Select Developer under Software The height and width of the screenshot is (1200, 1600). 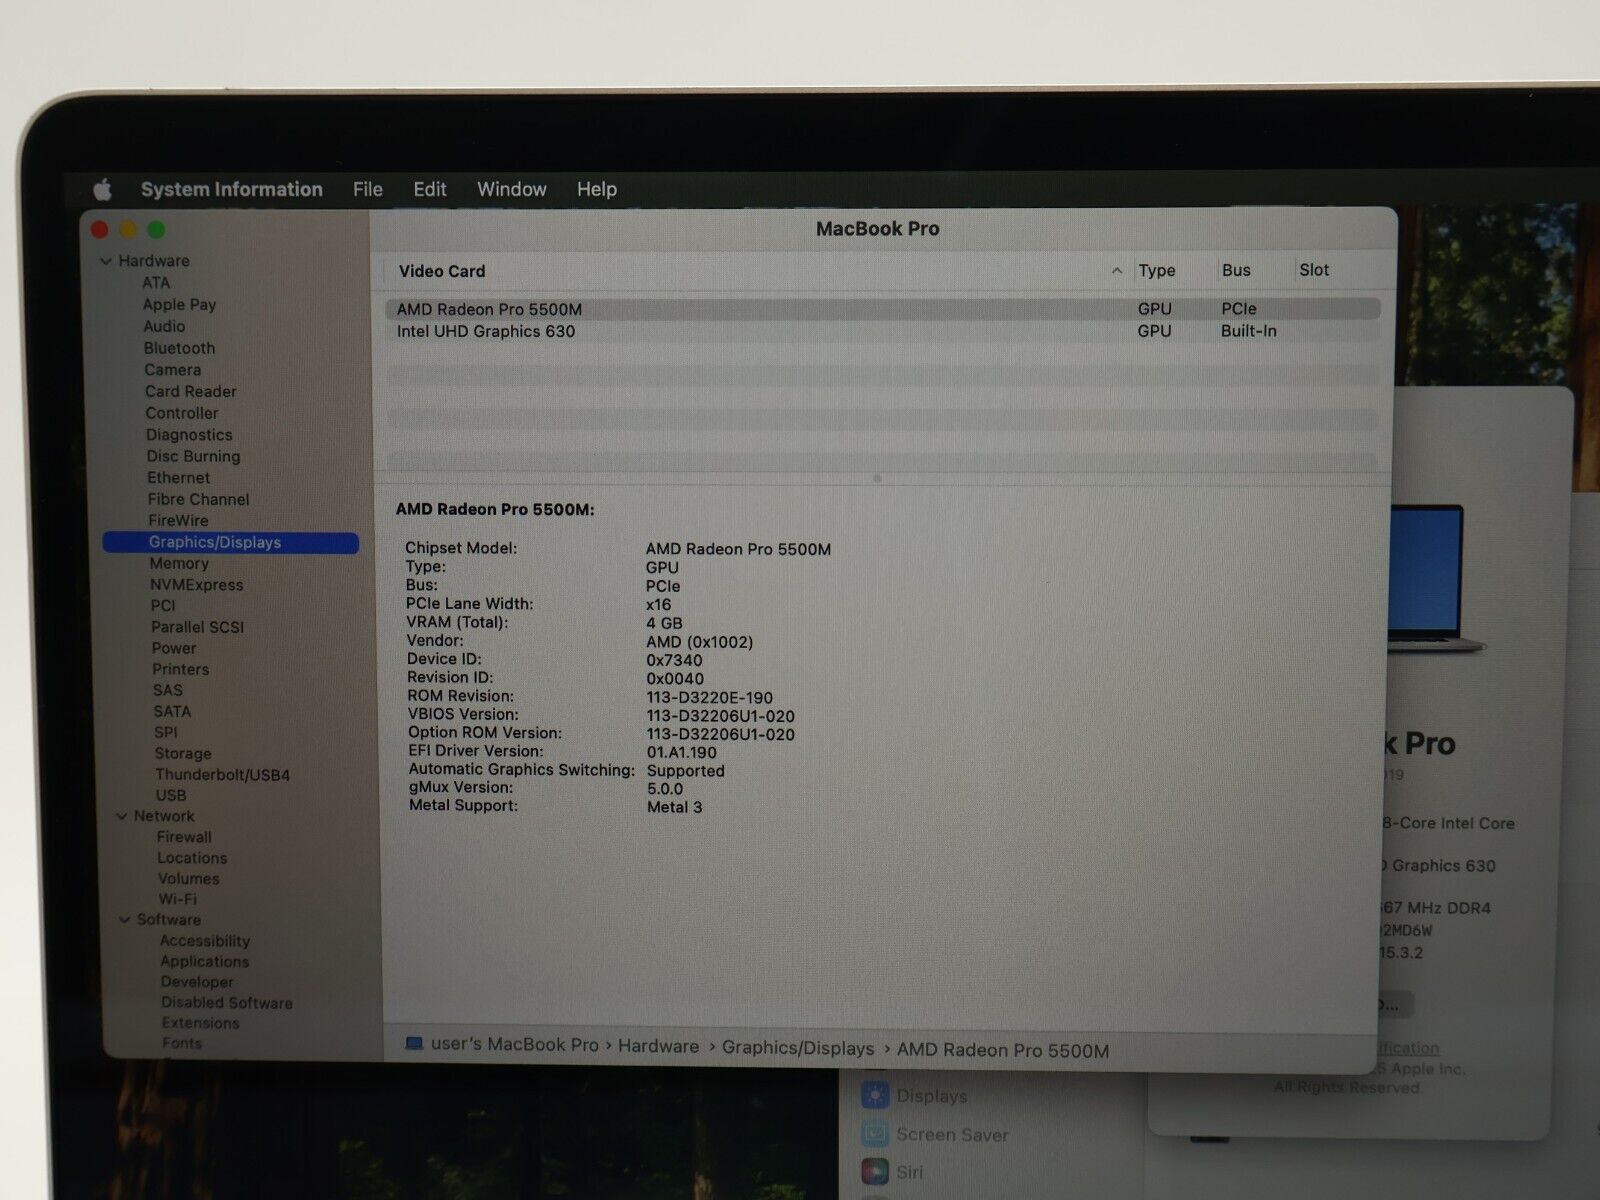point(197,982)
